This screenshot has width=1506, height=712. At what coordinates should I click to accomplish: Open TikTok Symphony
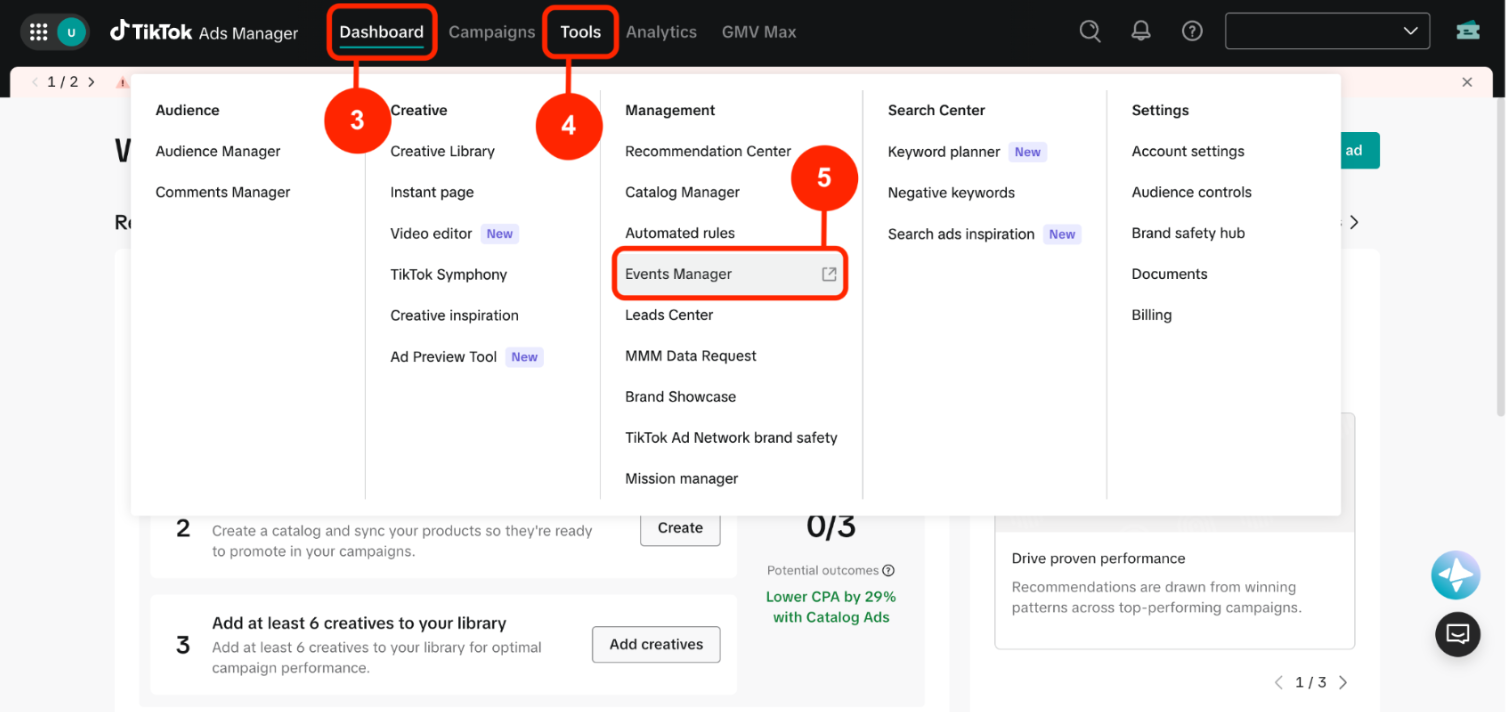click(448, 274)
